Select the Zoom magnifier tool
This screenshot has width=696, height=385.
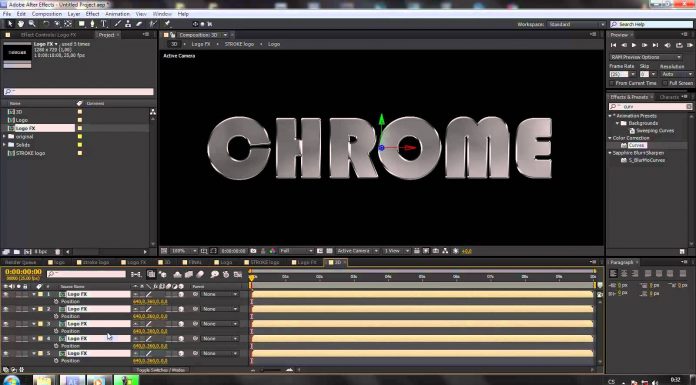pos(32,24)
